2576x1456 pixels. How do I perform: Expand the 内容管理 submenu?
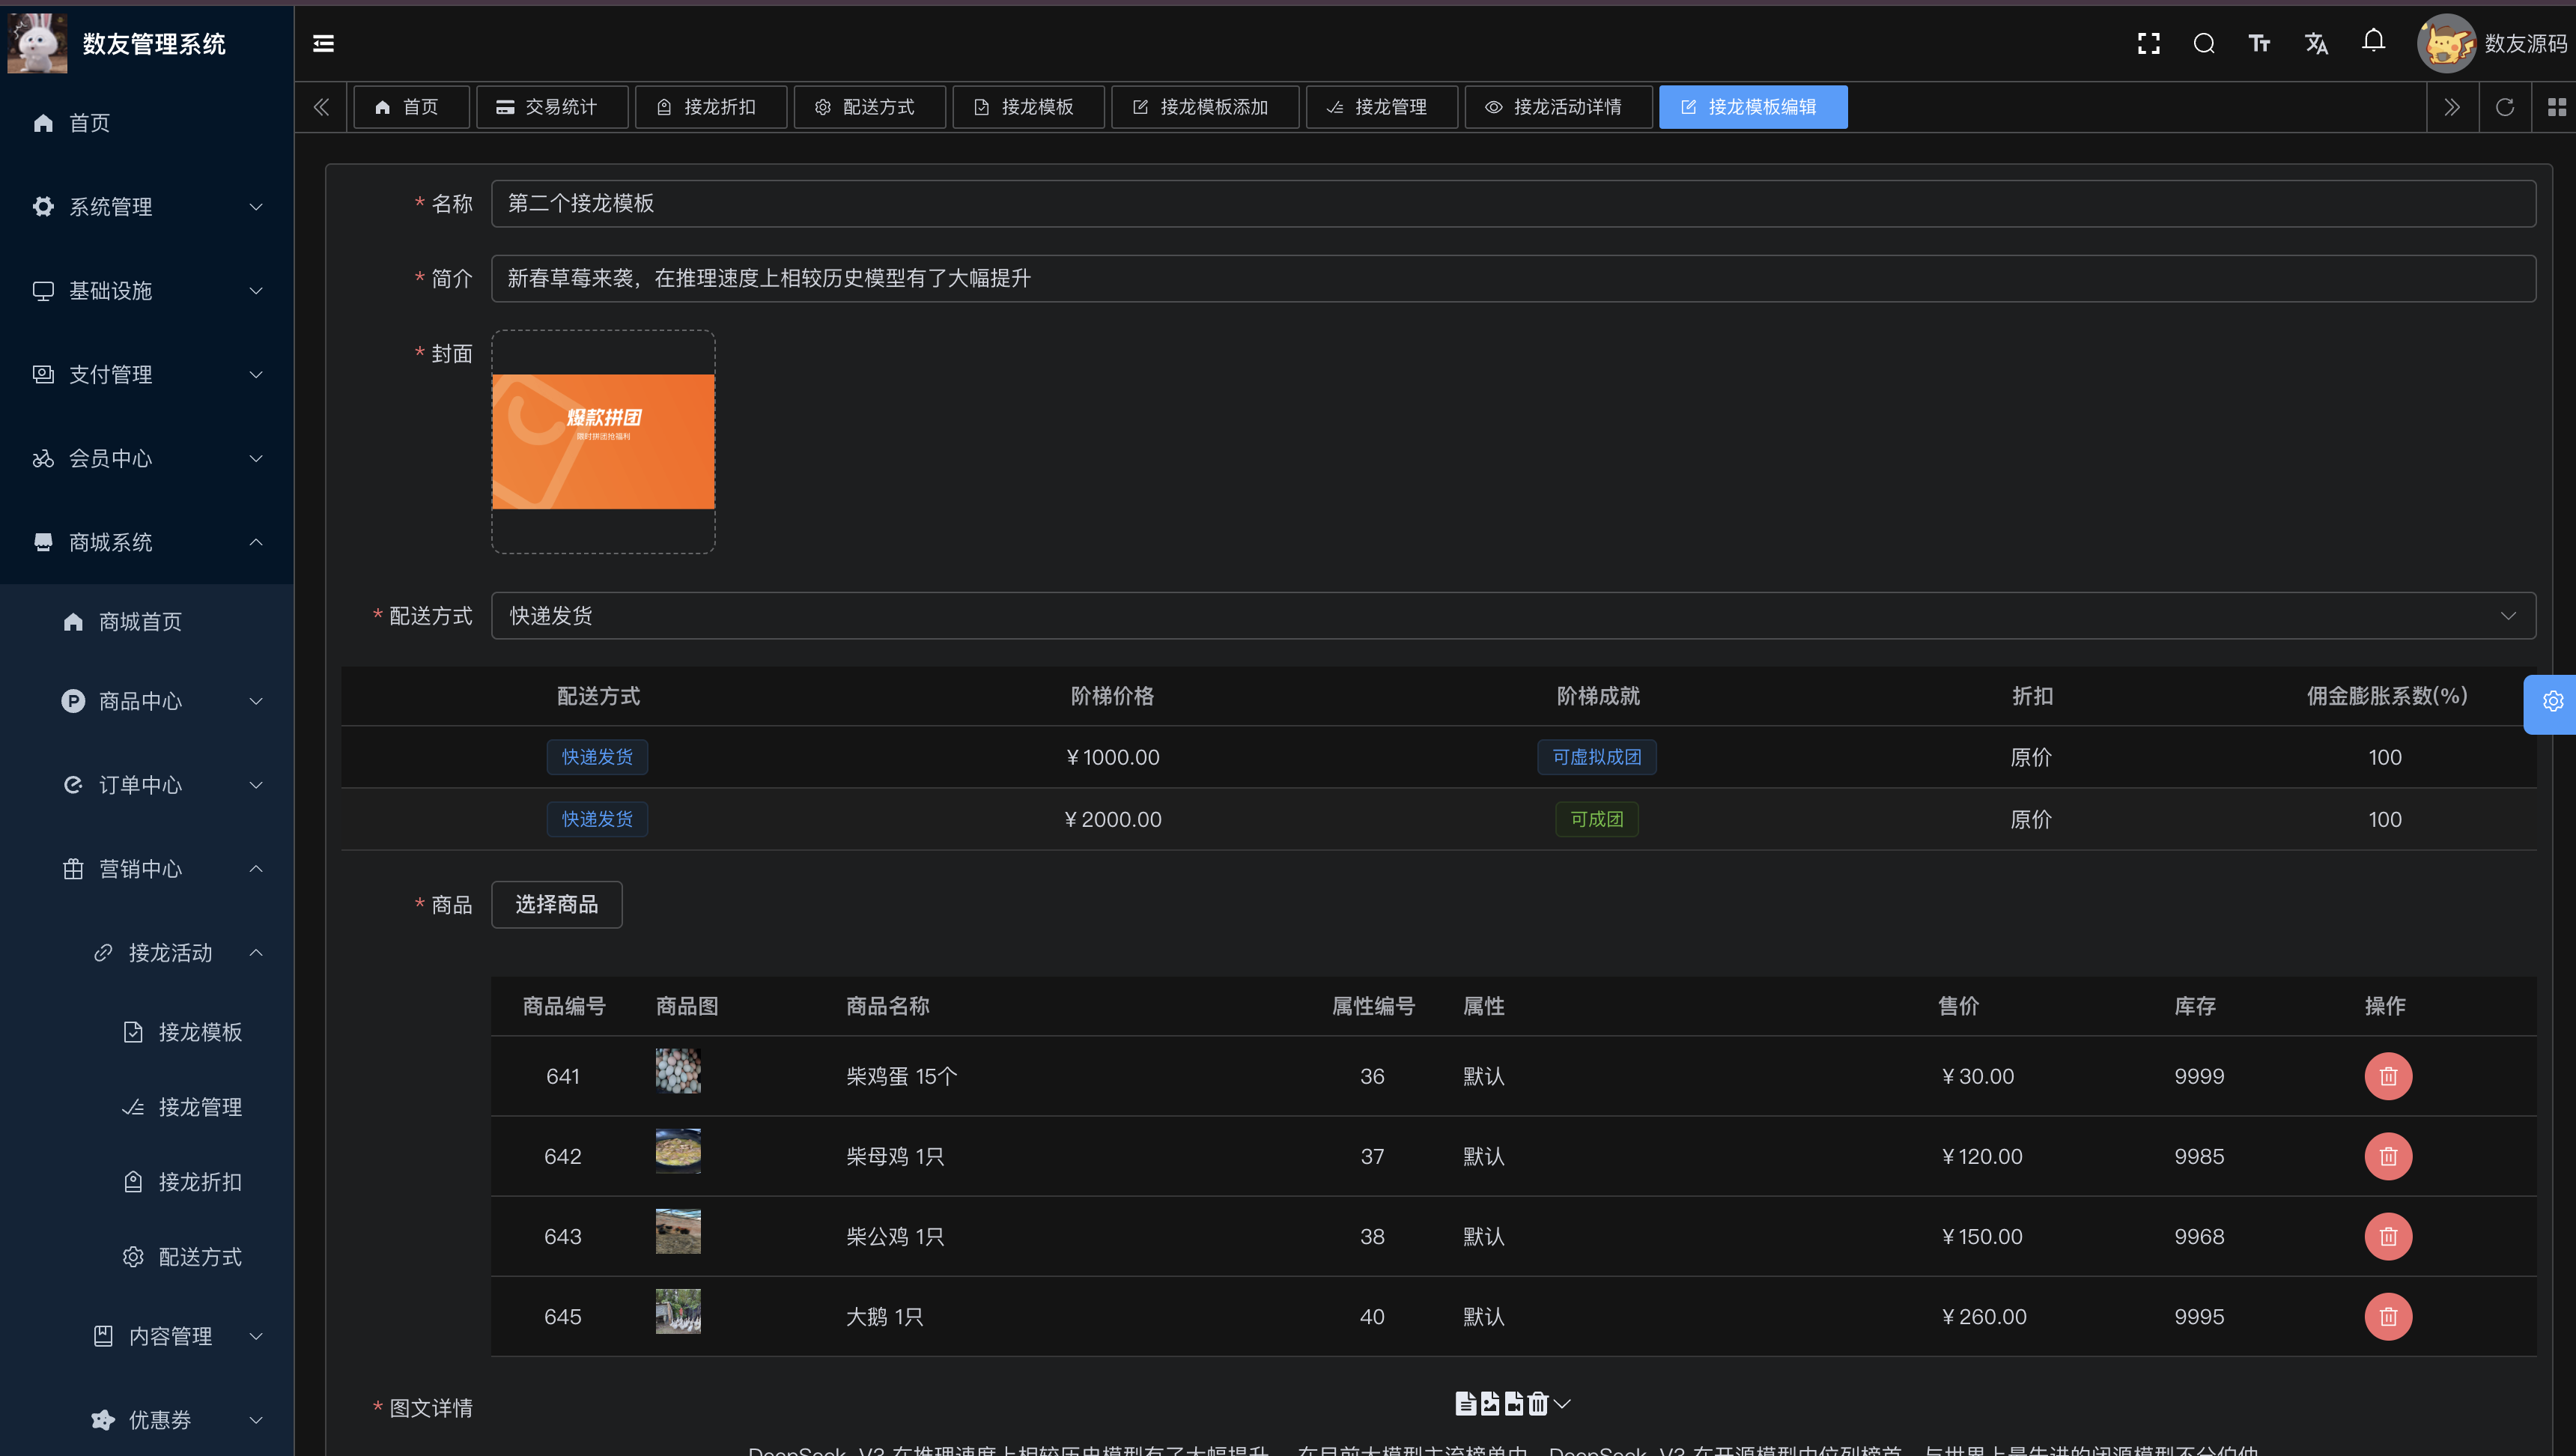tap(147, 1337)
